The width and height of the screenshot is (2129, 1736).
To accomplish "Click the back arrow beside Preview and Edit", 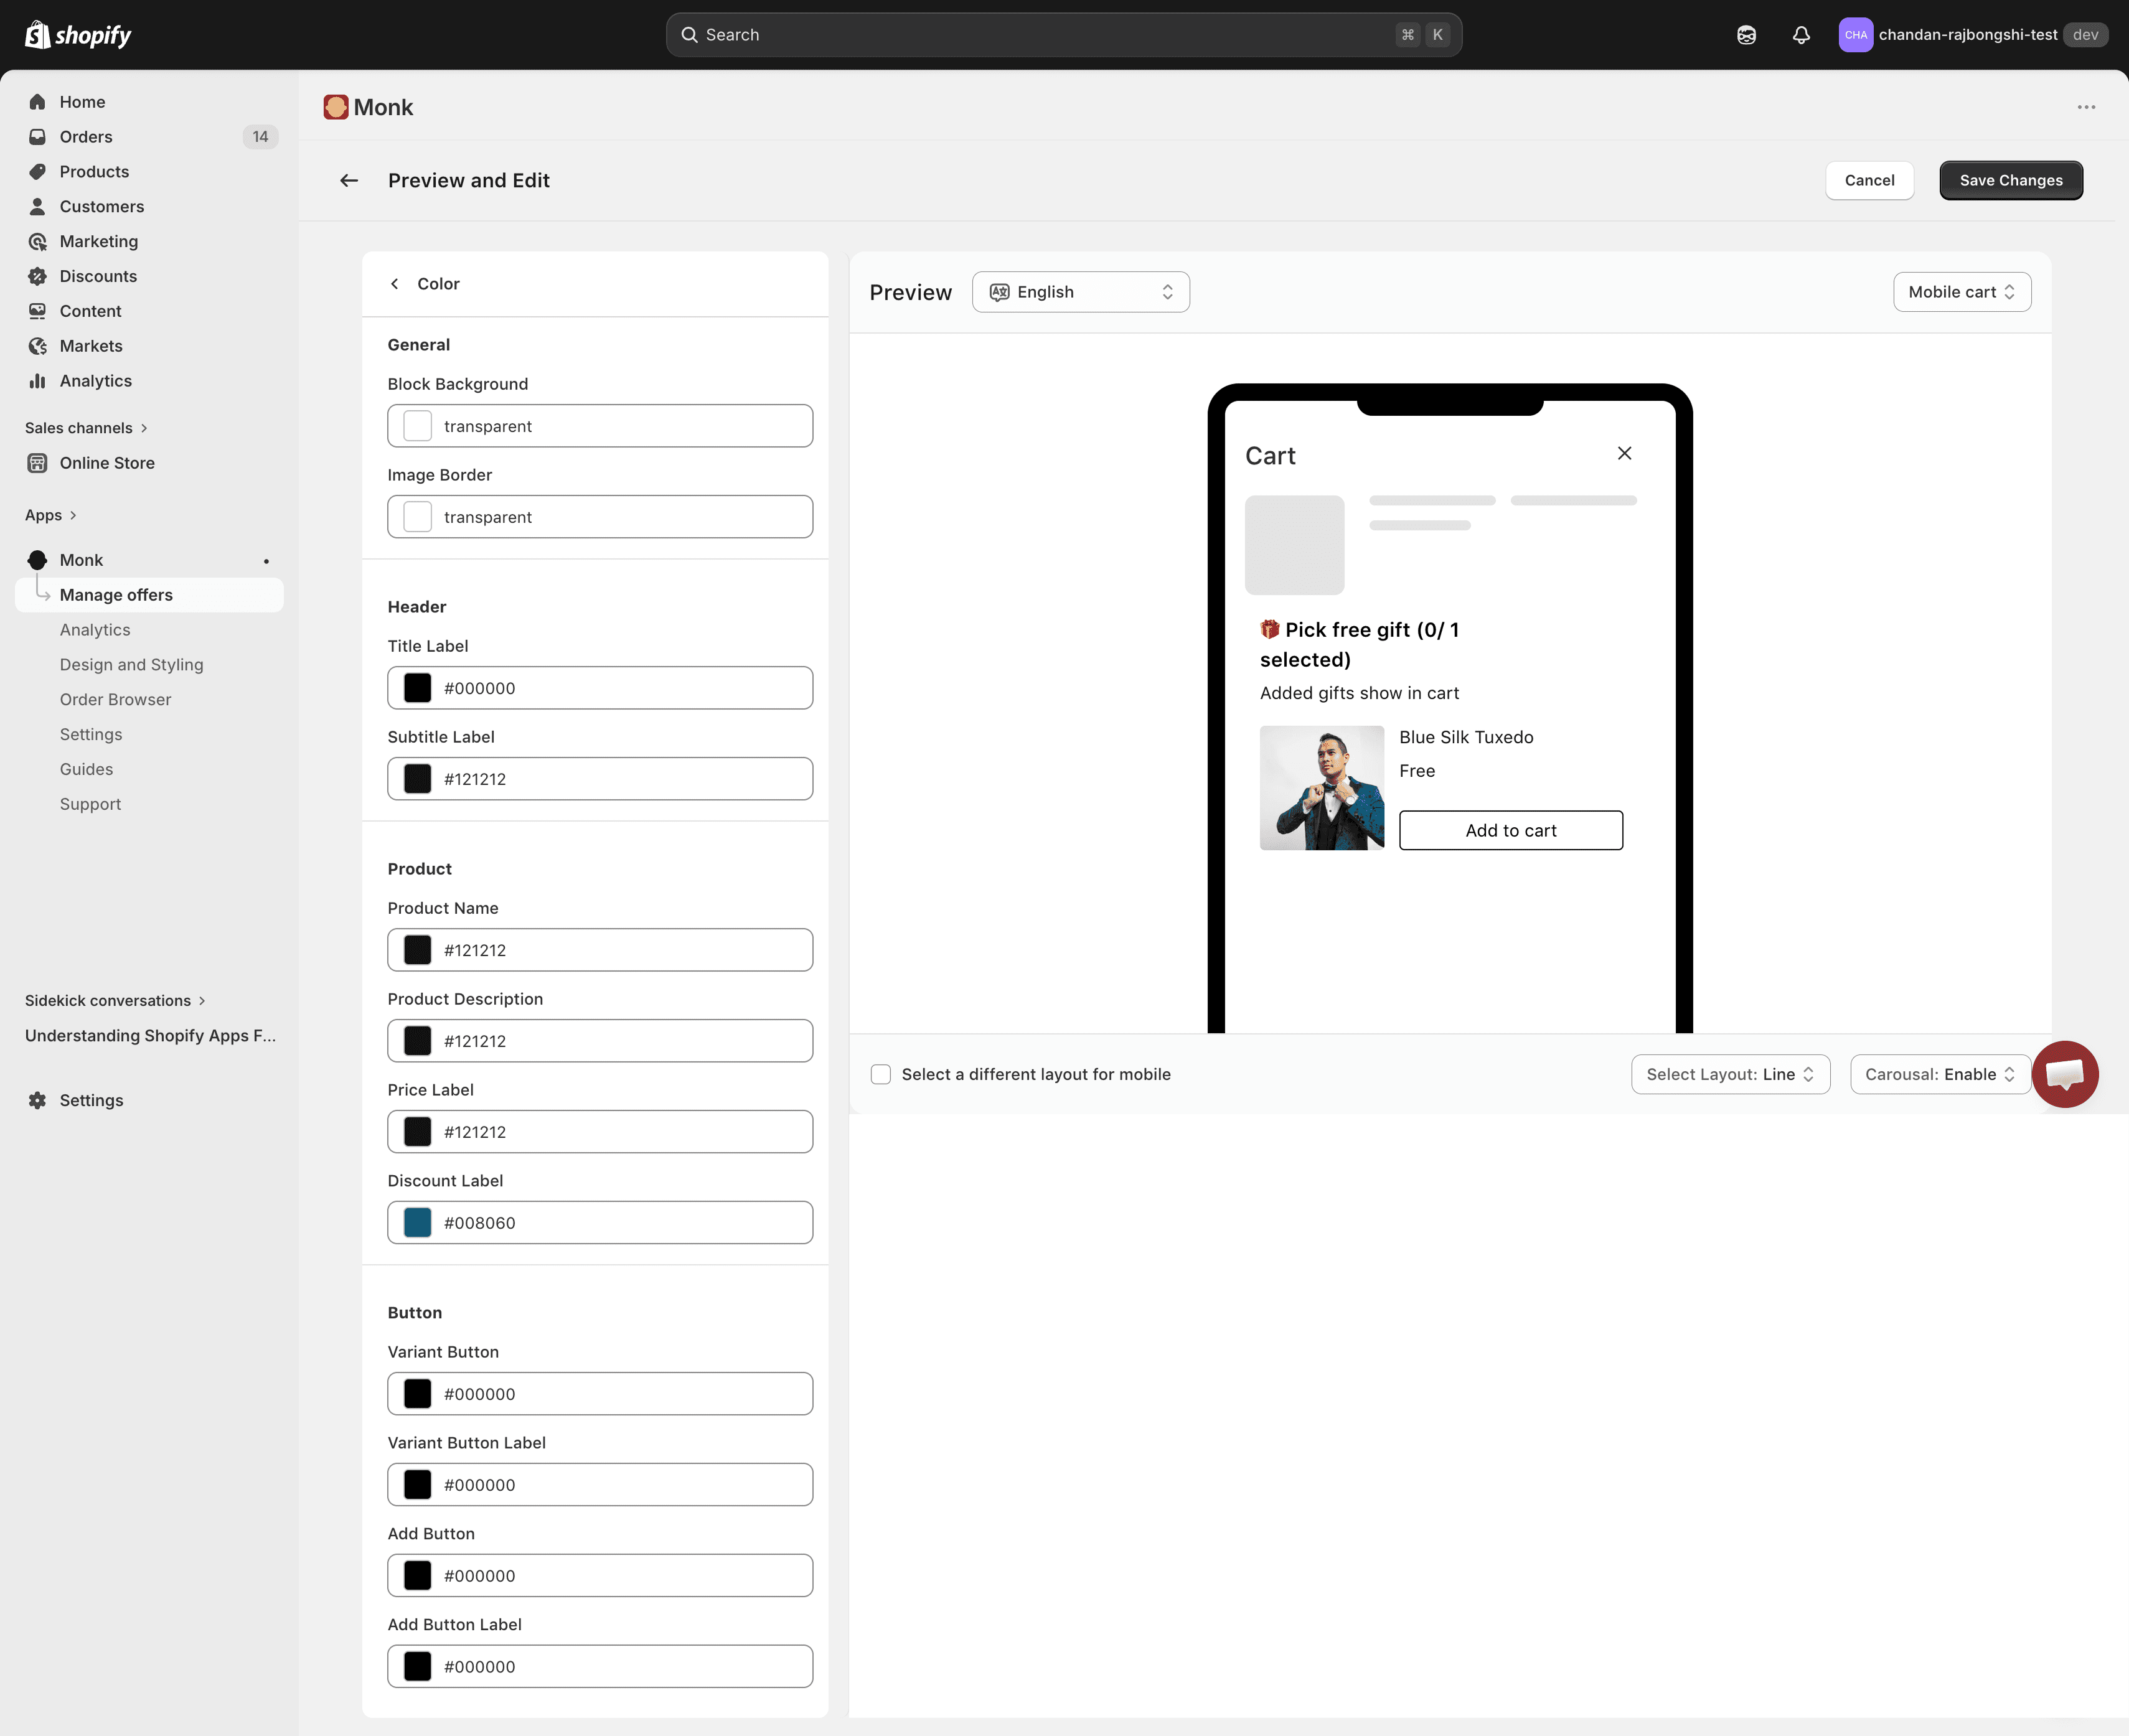I will point(349,180).
